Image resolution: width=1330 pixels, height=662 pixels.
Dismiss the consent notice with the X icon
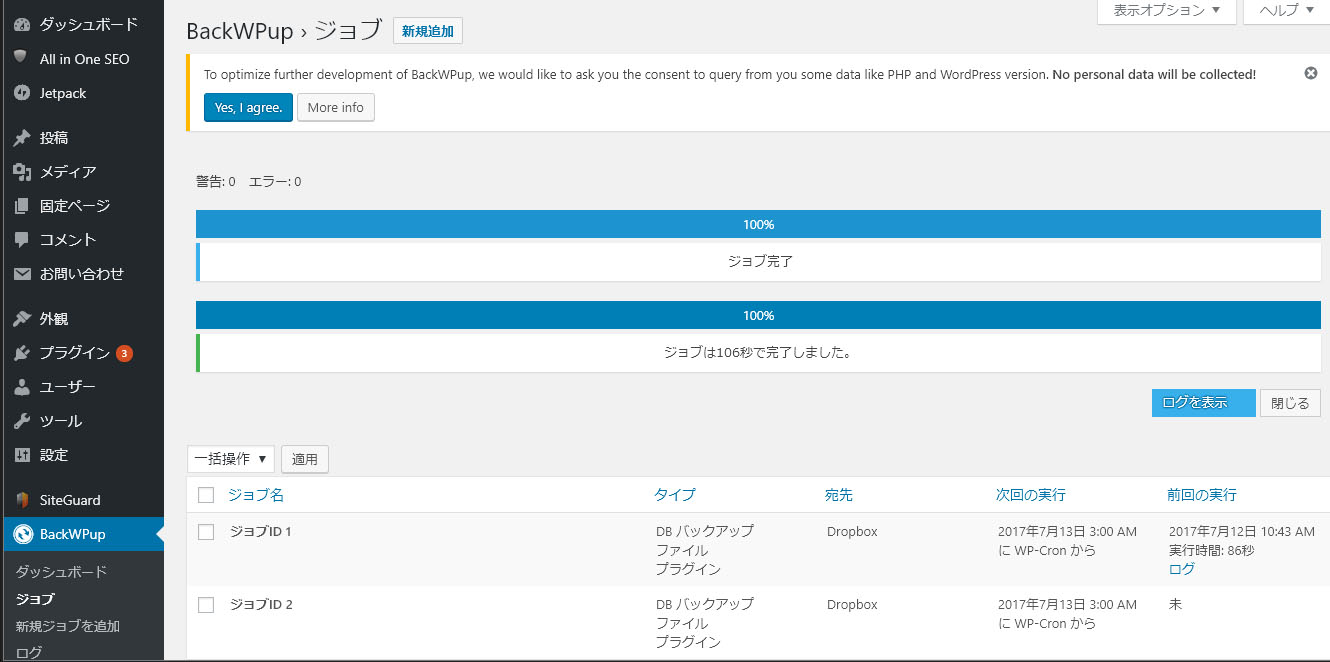pyautogui.click(x=1311, y=73)
